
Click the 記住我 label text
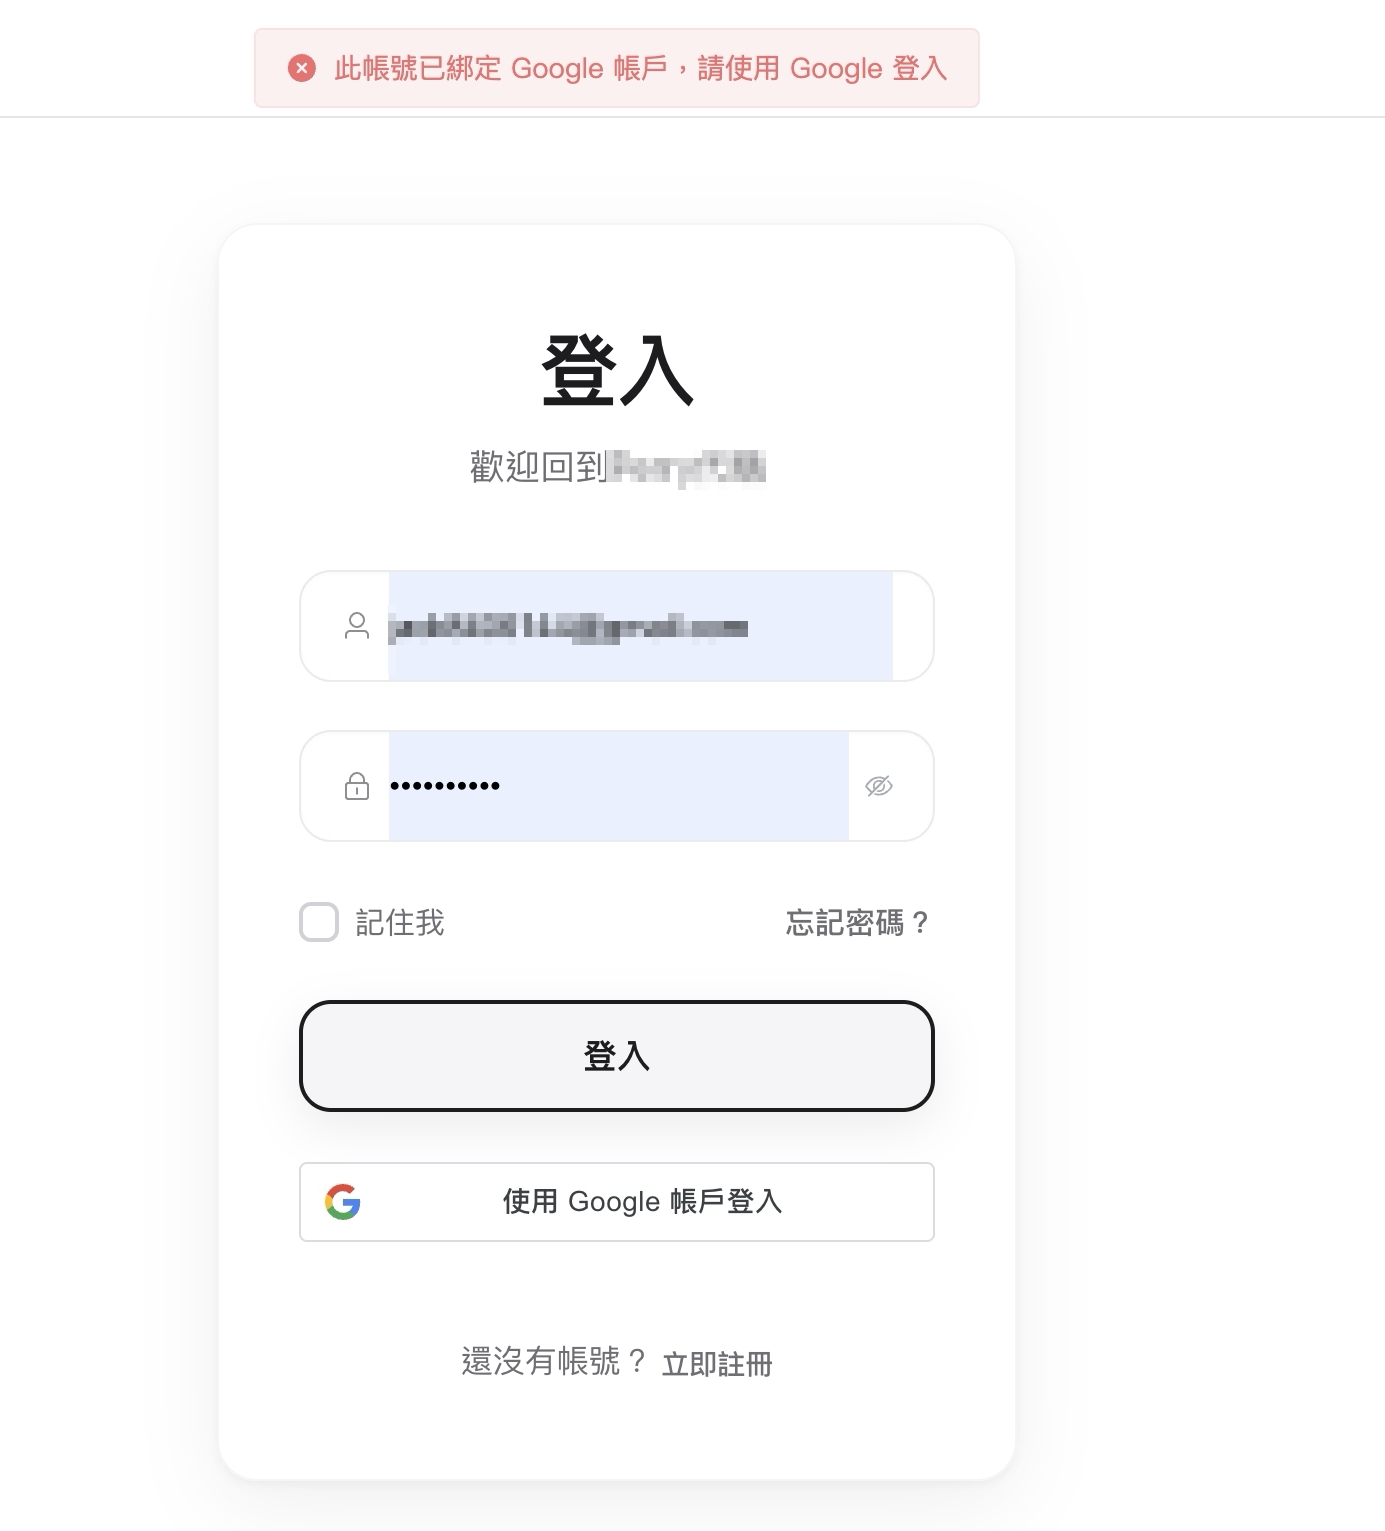[x=400, y=922]
